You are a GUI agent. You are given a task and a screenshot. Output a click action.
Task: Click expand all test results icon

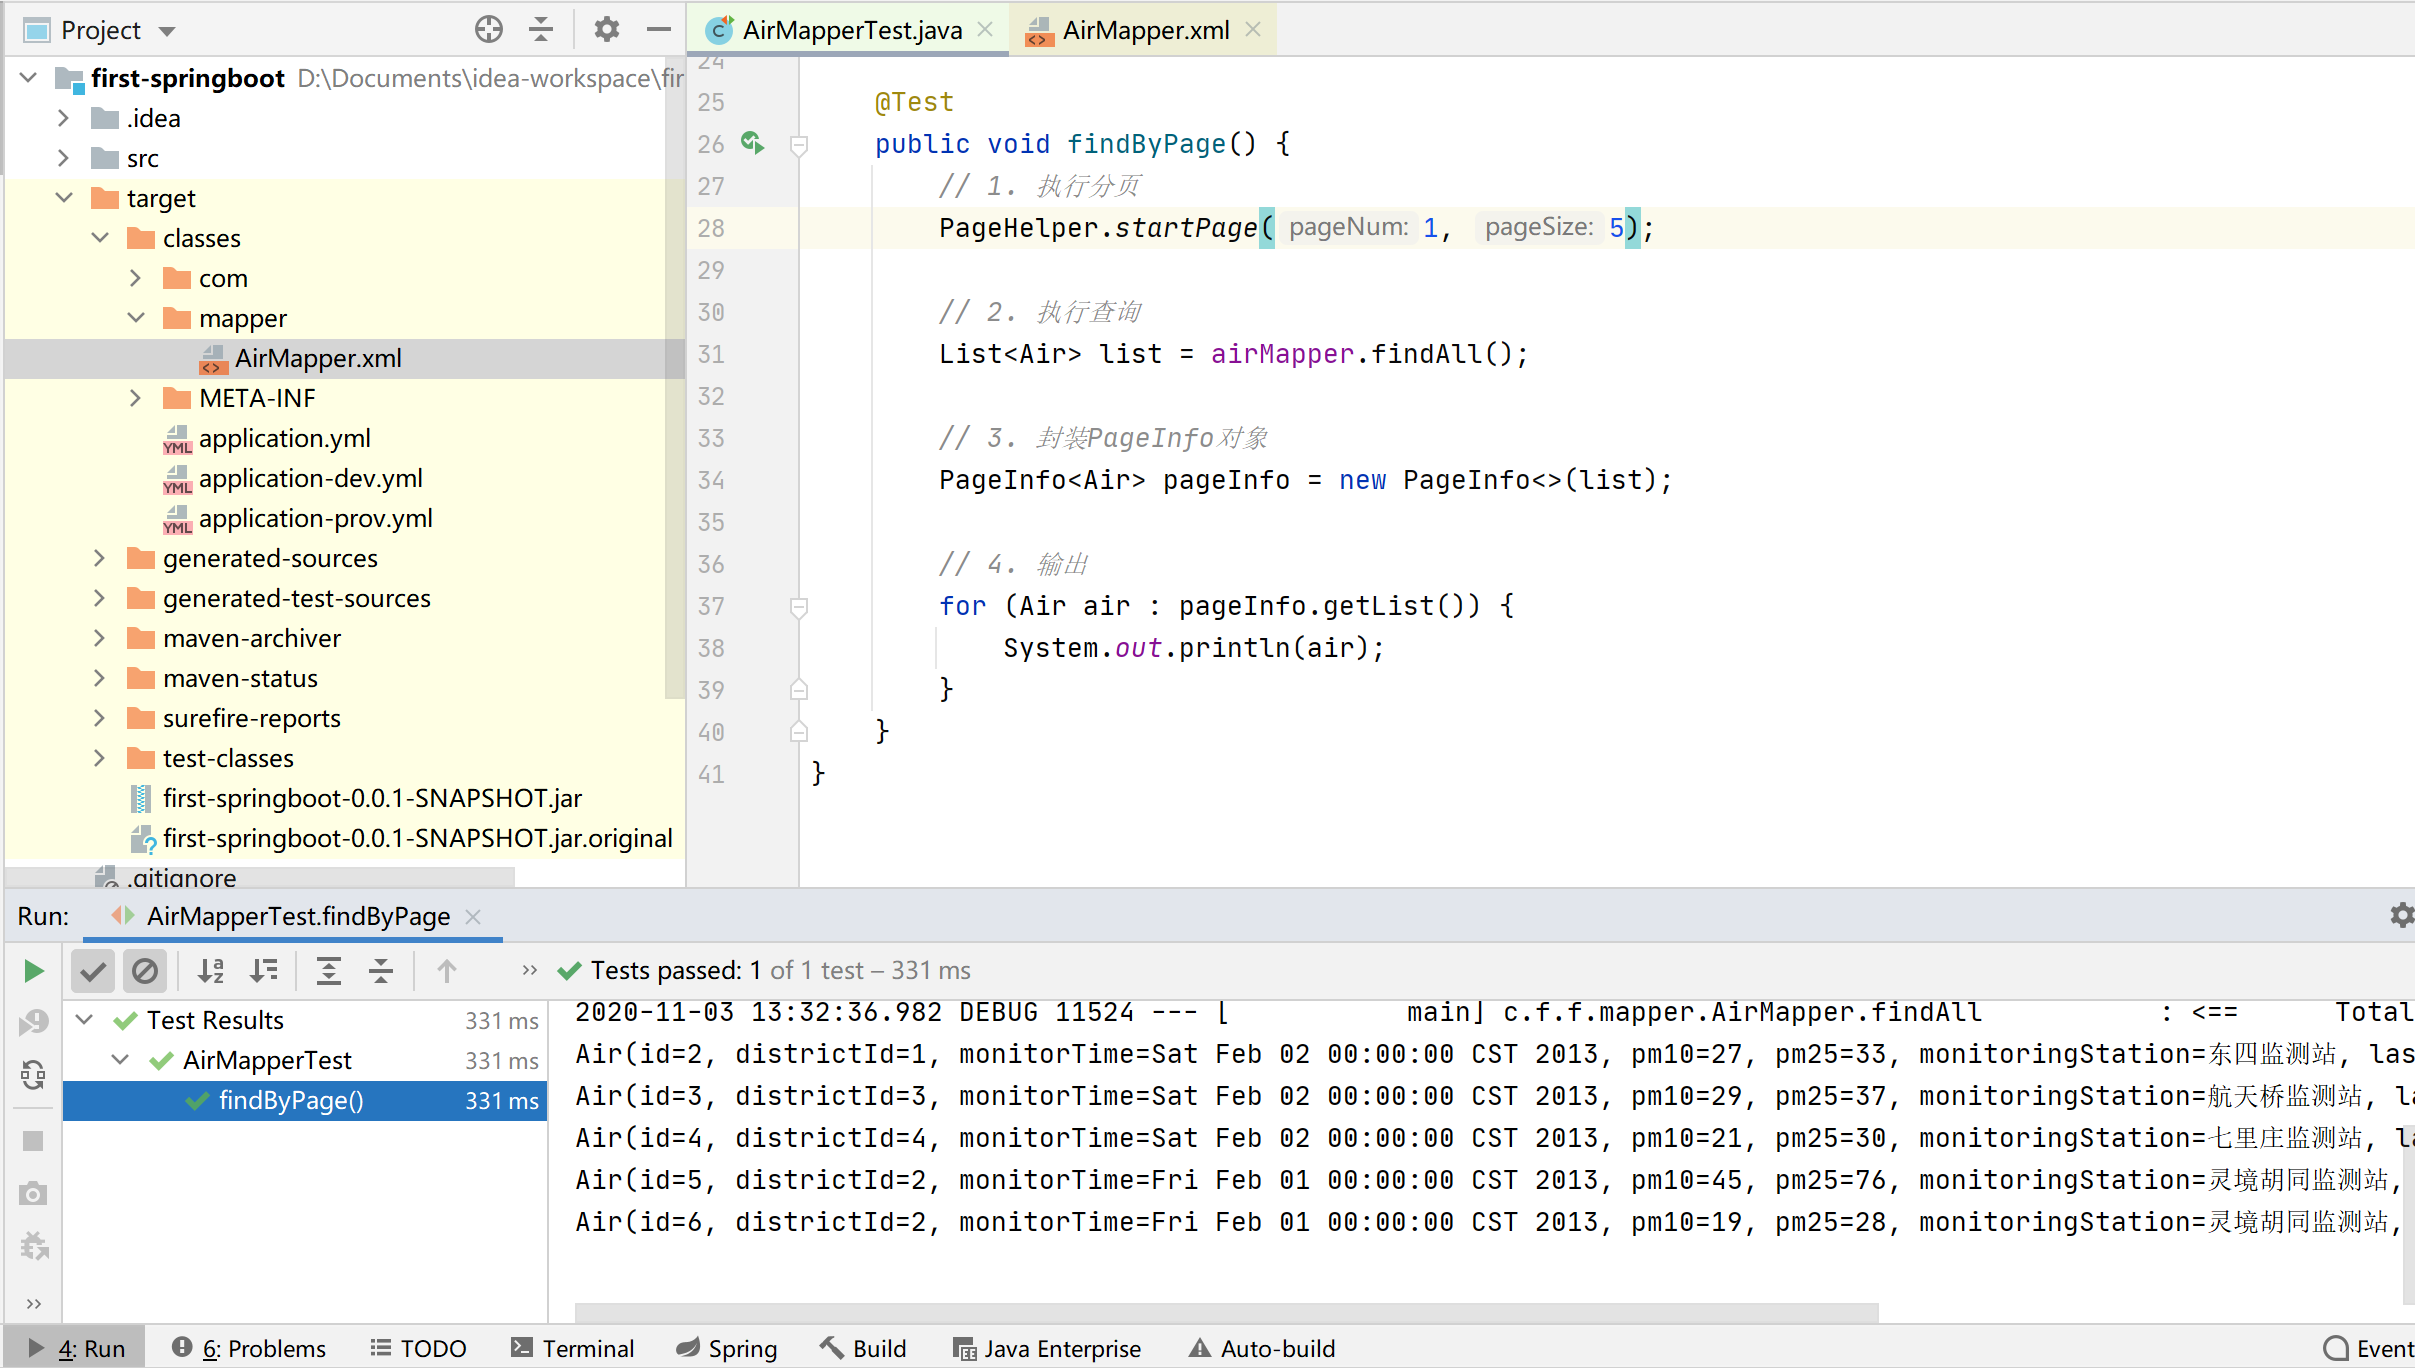[329, 970]
